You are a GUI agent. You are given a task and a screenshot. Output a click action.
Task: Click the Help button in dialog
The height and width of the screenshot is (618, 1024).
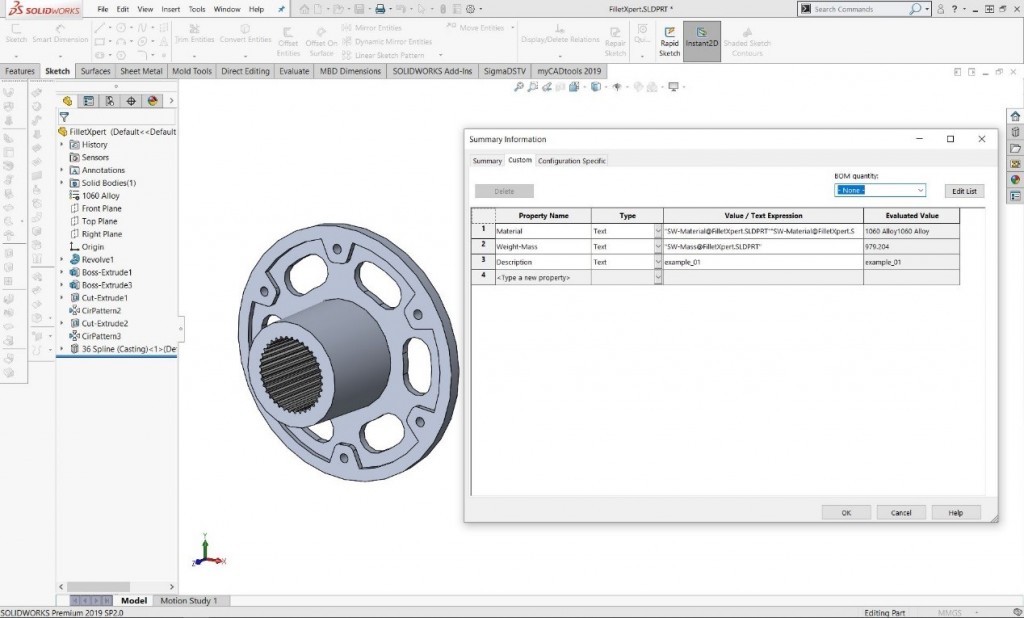[955, 513]
